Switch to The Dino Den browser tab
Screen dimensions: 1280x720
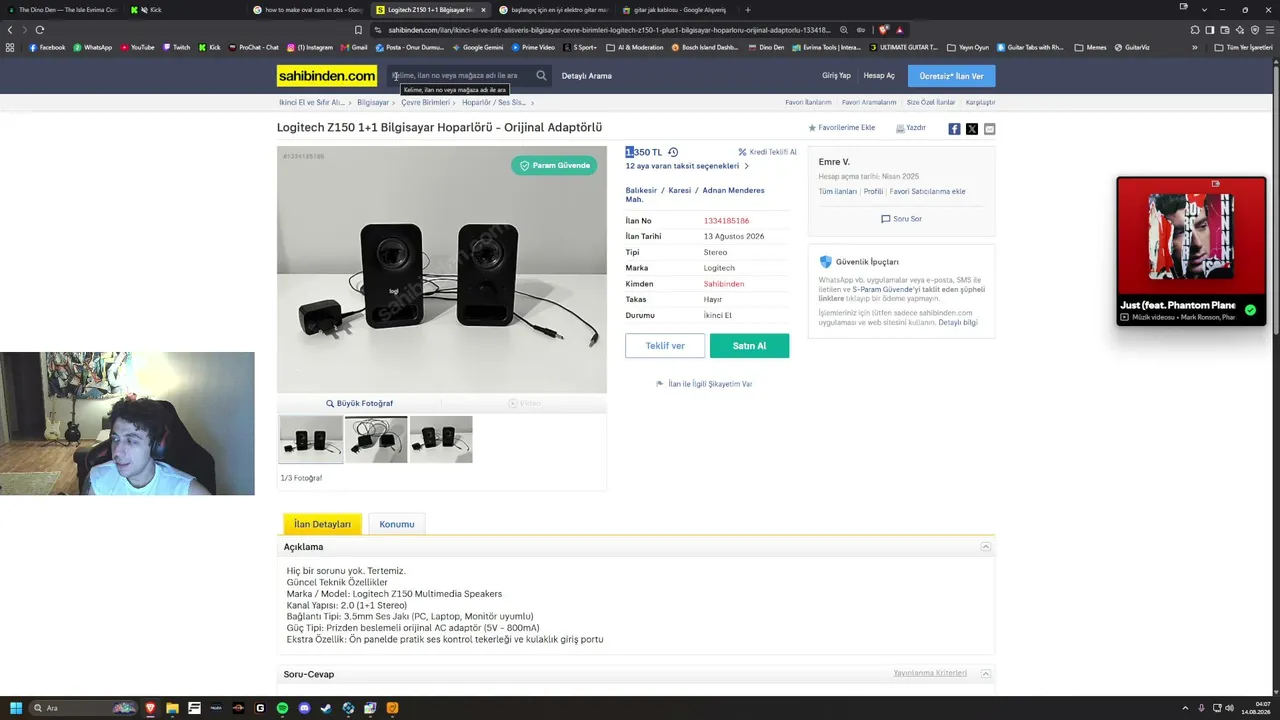[64, 10]
